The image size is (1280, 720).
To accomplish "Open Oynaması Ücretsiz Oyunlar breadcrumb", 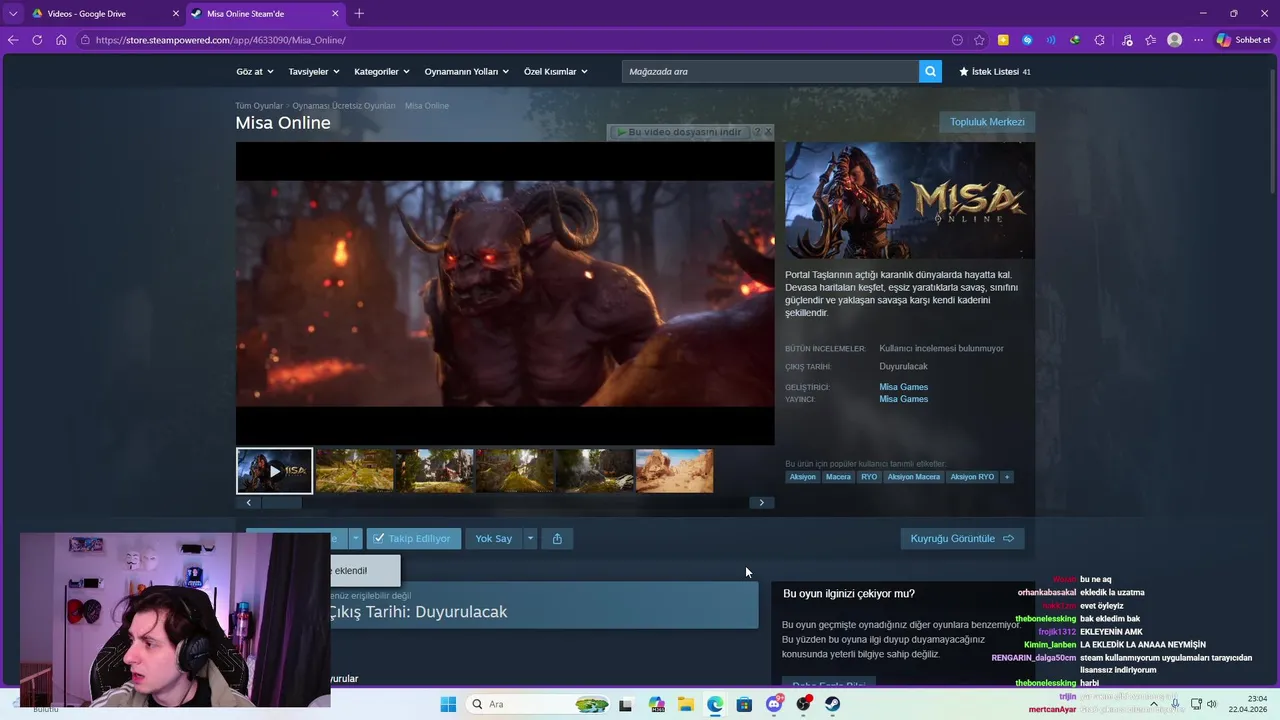I will [x=344, y=105].
